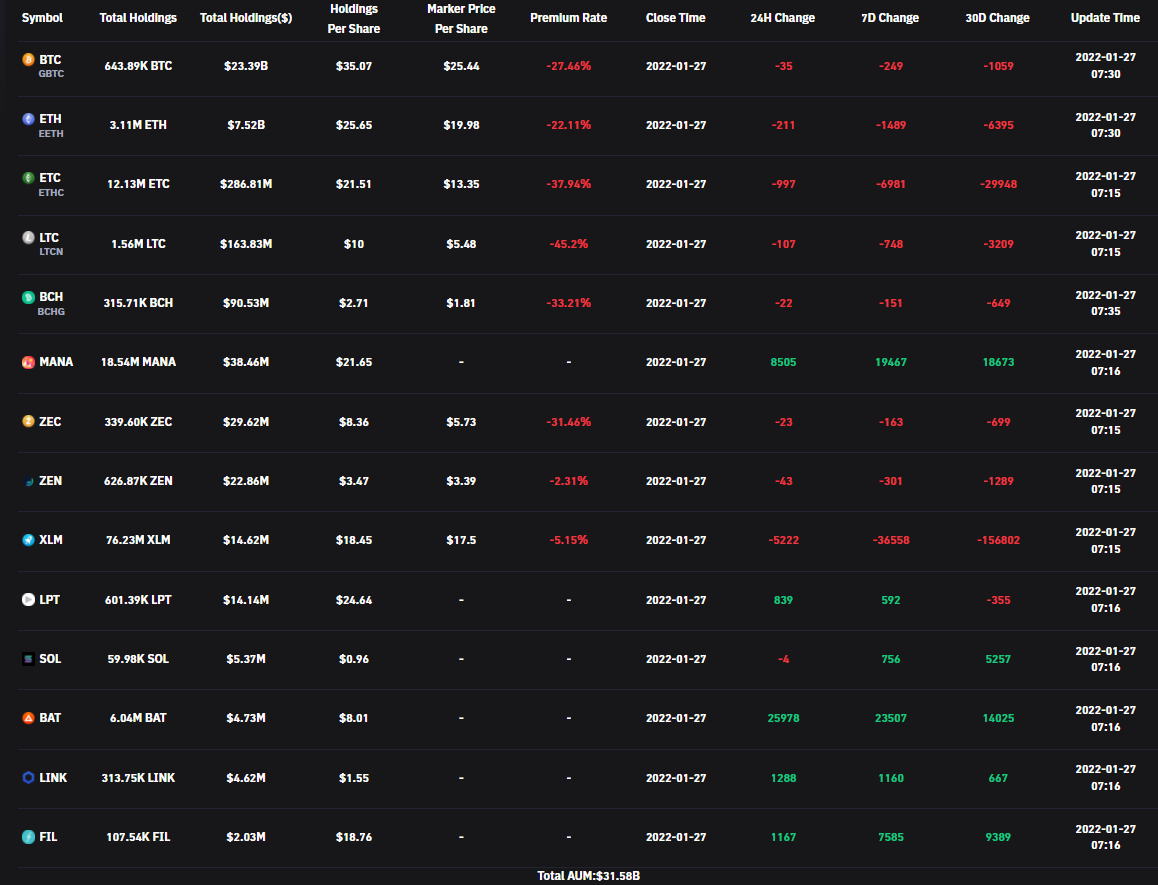The width and height of the screenshot is (1158, 885).
Task: Click the $24.64 holdings per share value
Action: [354, 600]
